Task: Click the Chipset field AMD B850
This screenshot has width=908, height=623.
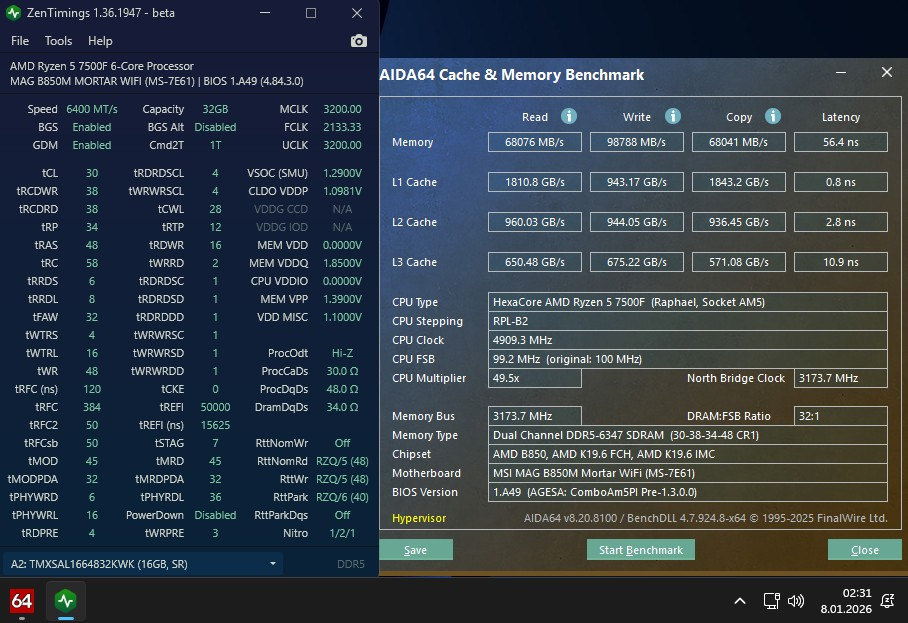Action: [687, 454]
